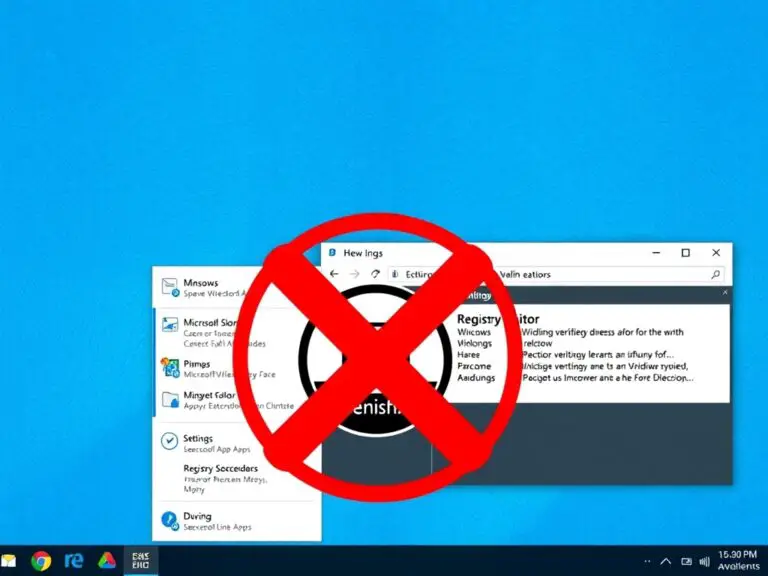This screenshot has height=576, width=768.
Task: Click the forward arrow in the window
Action: (x=355, y=274)
